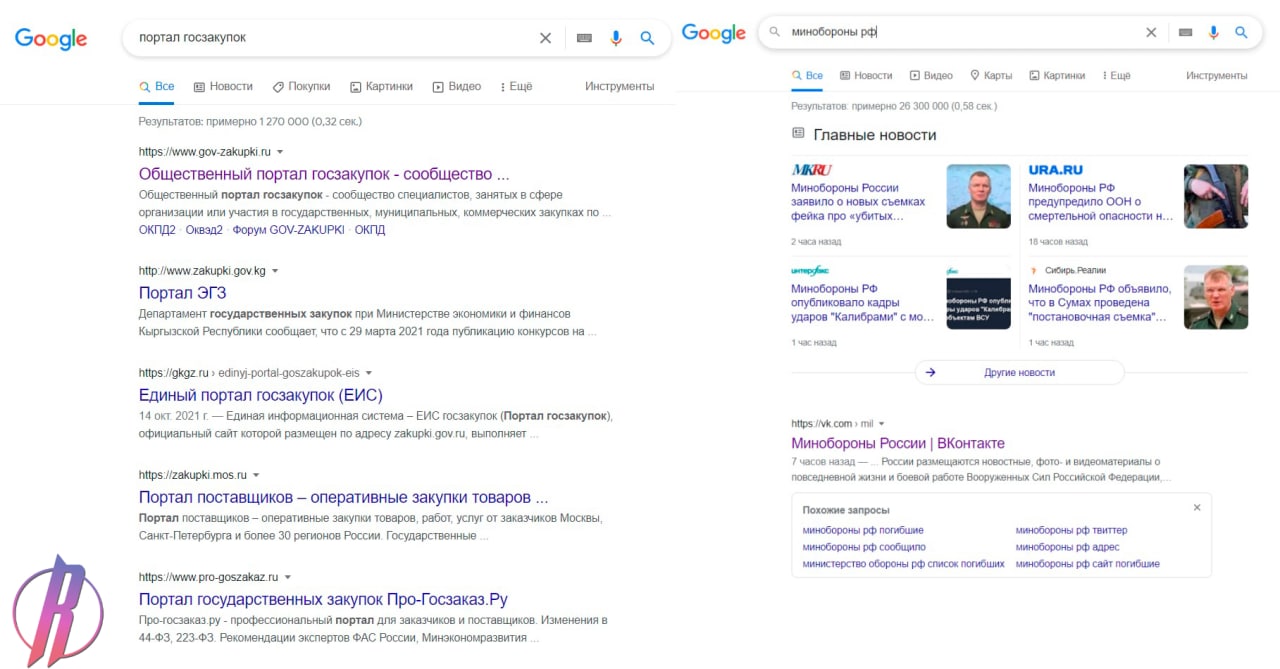This screenshot has width=1280, height=669.
Task: Search 'министерство обороны рф список погибших'
Action: pos(903,564)
